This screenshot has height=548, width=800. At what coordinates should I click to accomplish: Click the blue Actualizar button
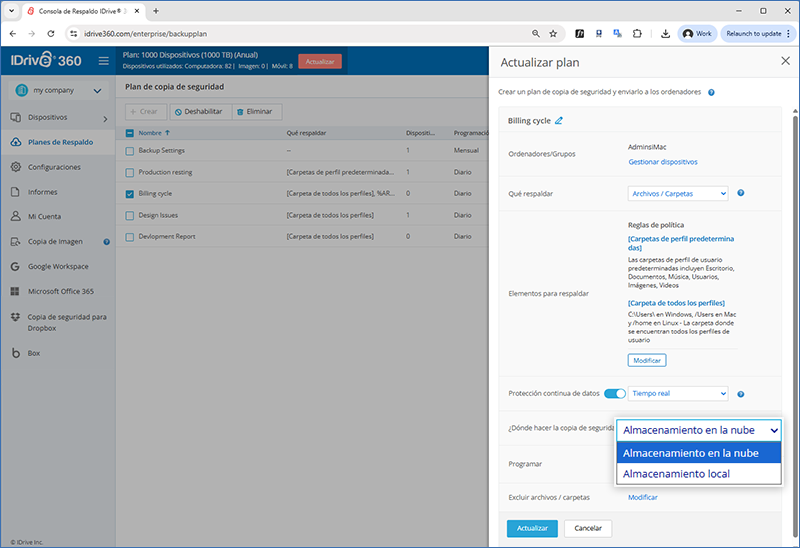[x=532, y=528]
